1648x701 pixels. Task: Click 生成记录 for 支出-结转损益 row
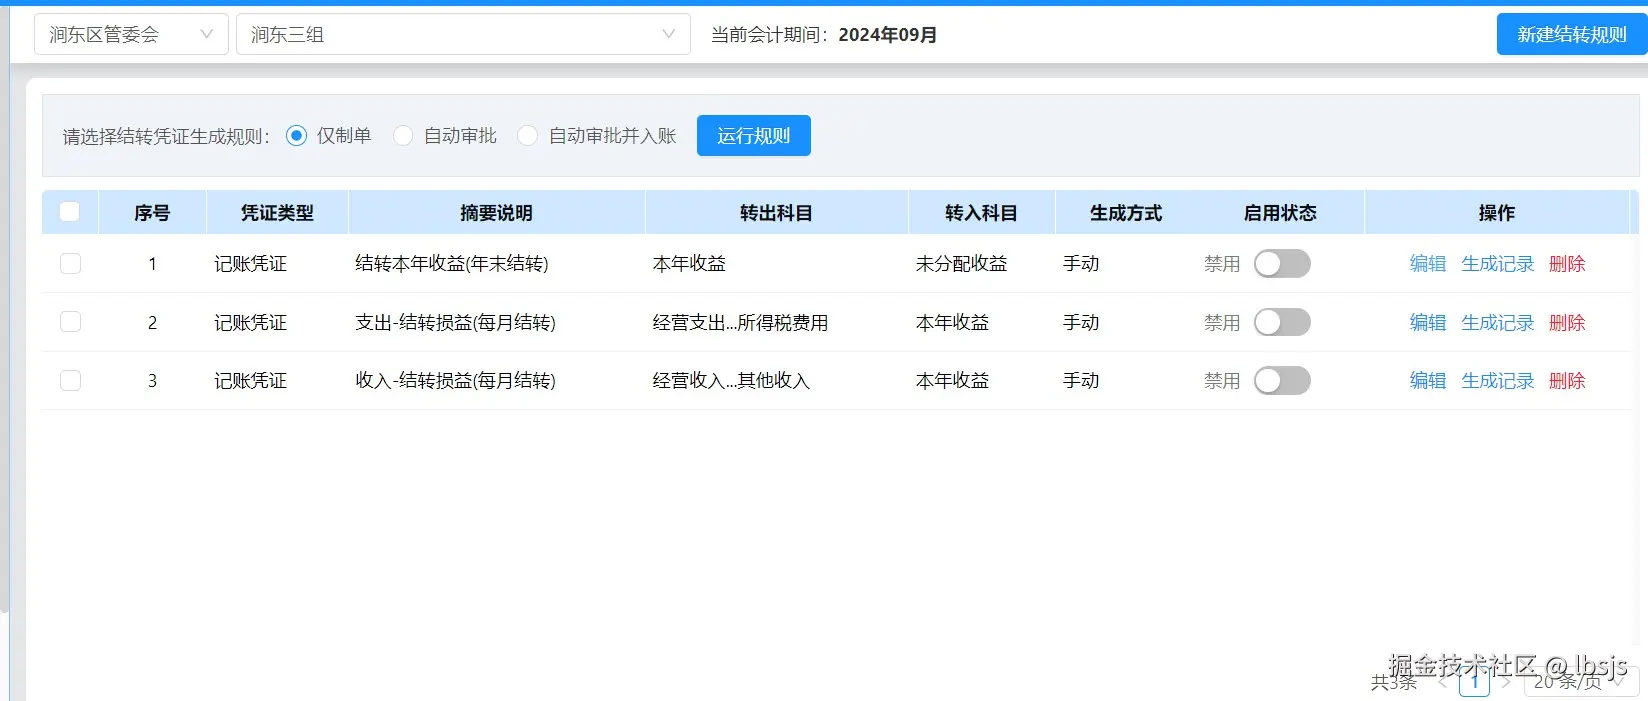[1498, 323]
